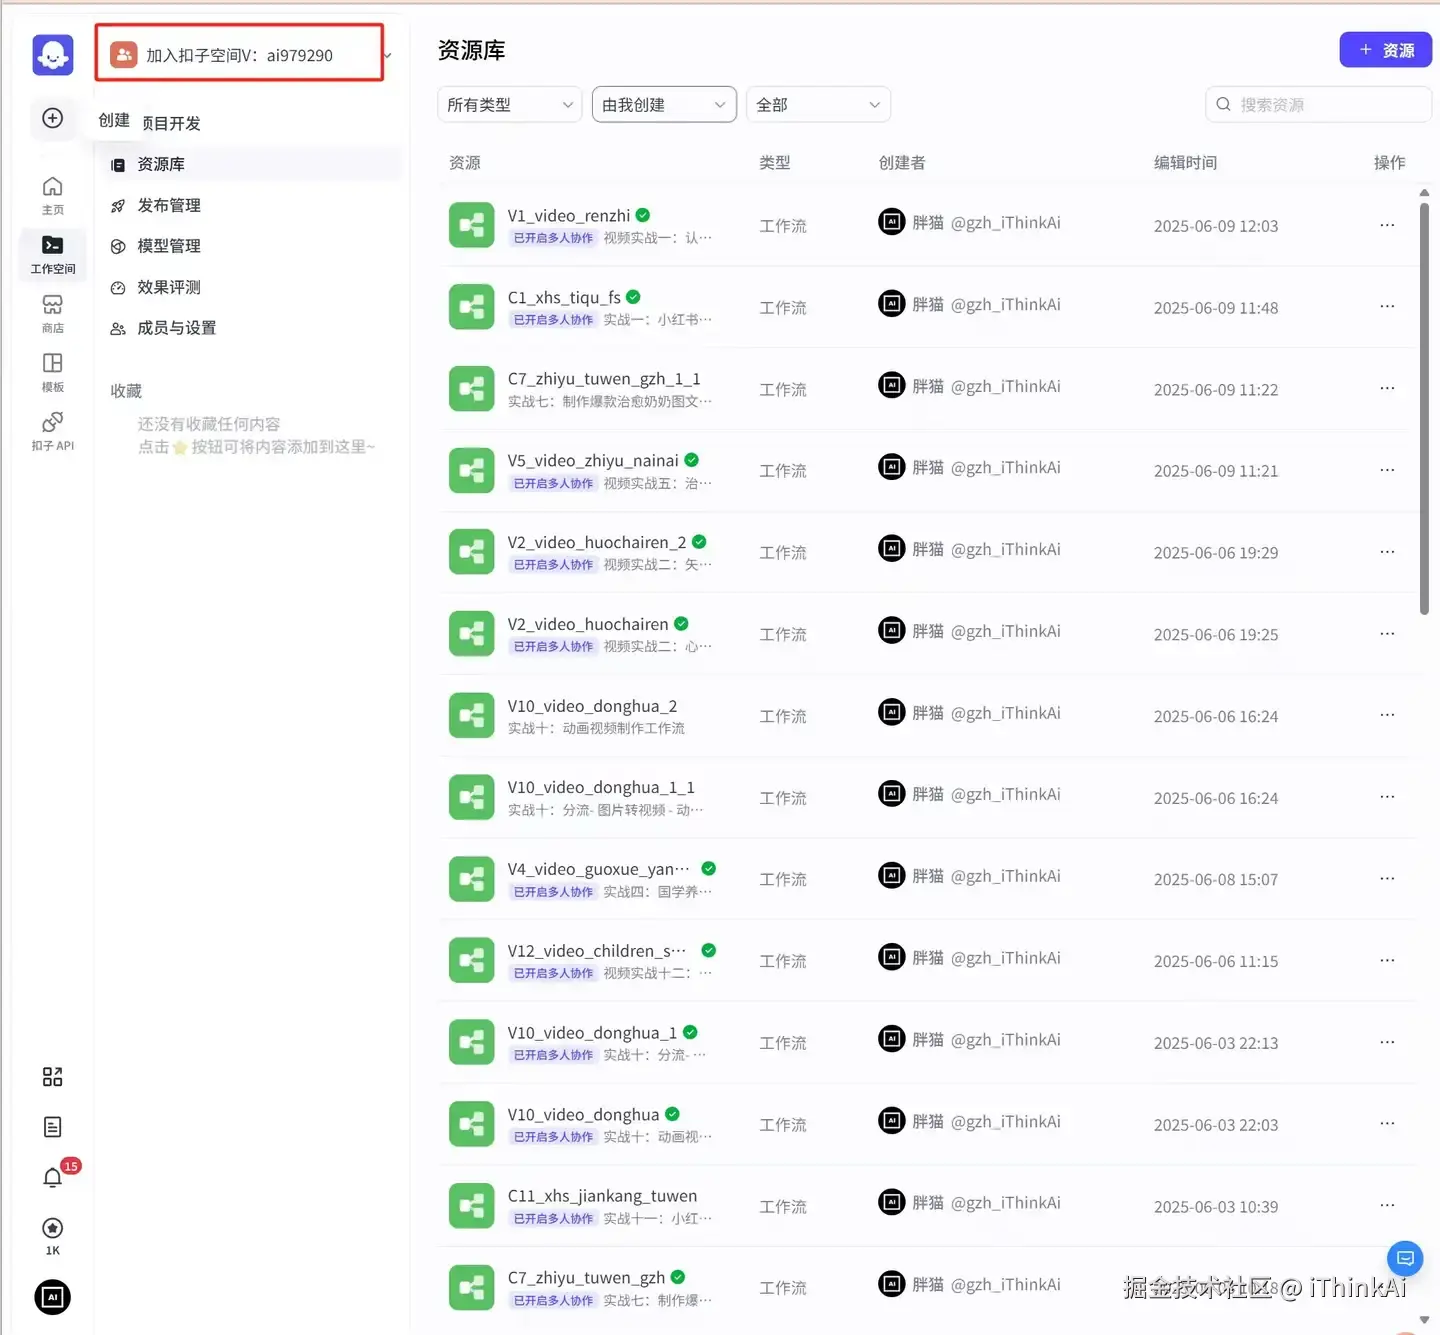
Task: Click creator 胖猫 in V5_video_zhiyu_nainai row
Action: (928, 467)
